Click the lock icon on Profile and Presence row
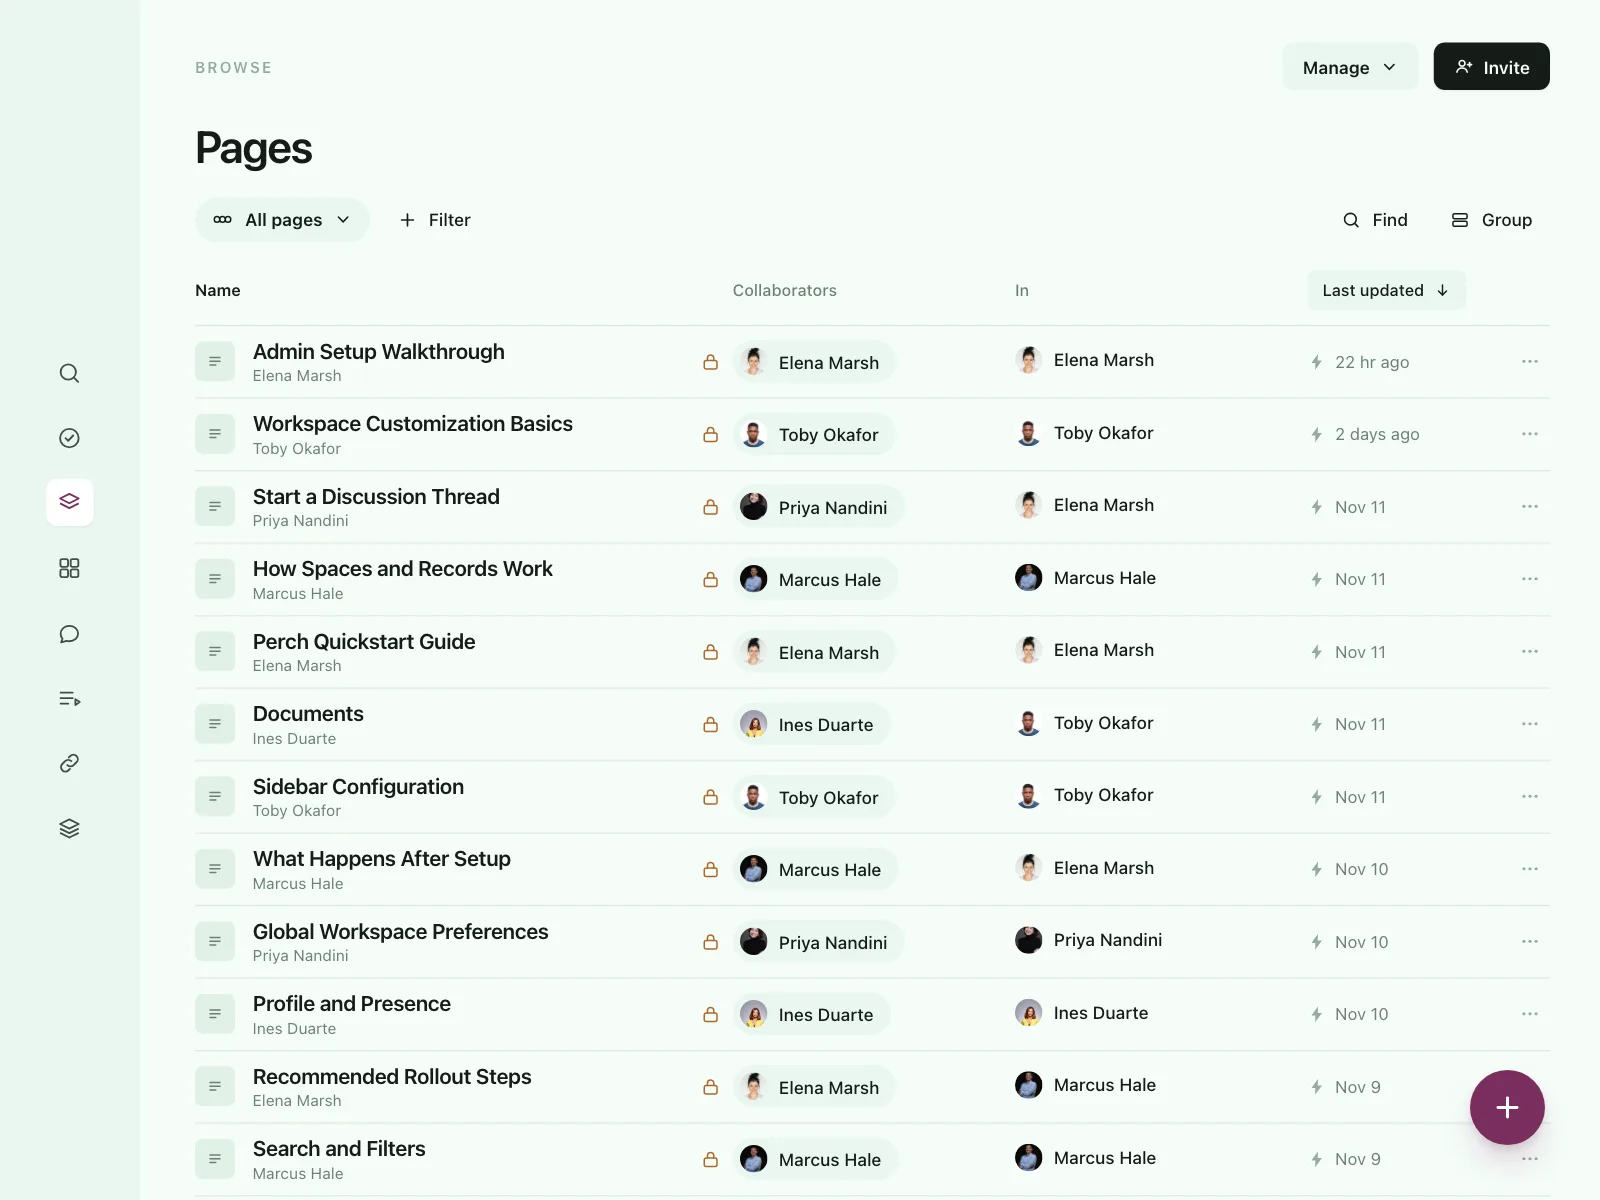The height and width of the screenshot is (1200, 1600). point(710,1015)
